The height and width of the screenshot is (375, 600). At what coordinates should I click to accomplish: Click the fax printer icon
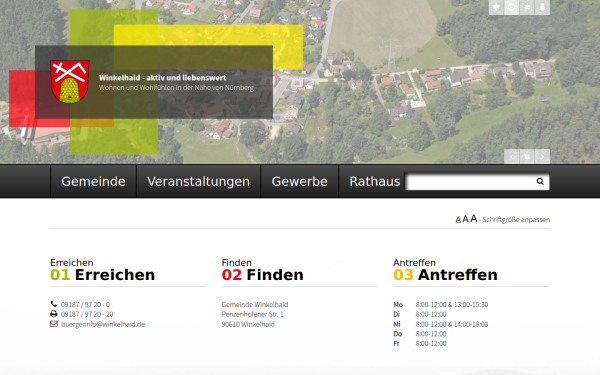[x=54, y=314]
